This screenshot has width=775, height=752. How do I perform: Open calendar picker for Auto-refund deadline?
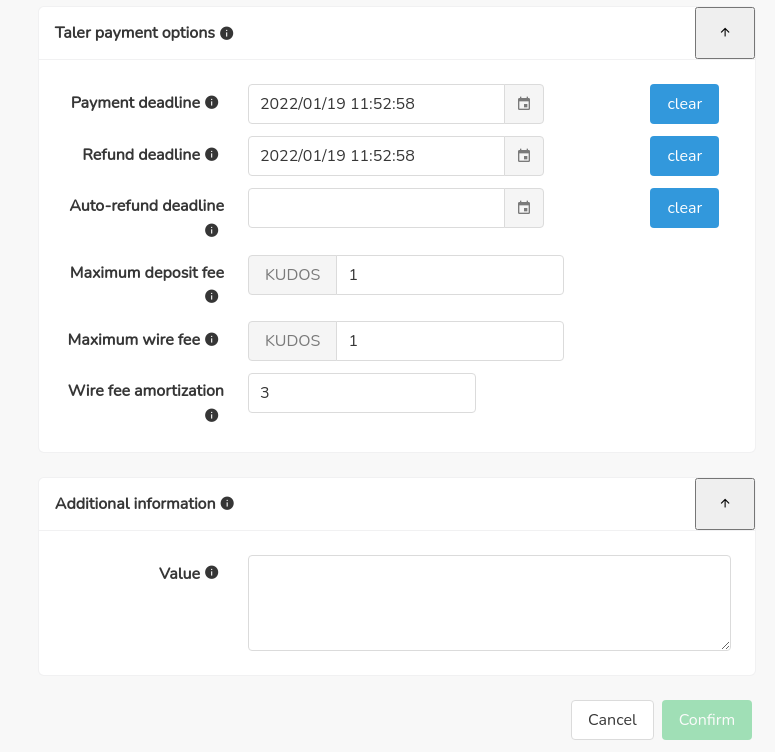524,208
